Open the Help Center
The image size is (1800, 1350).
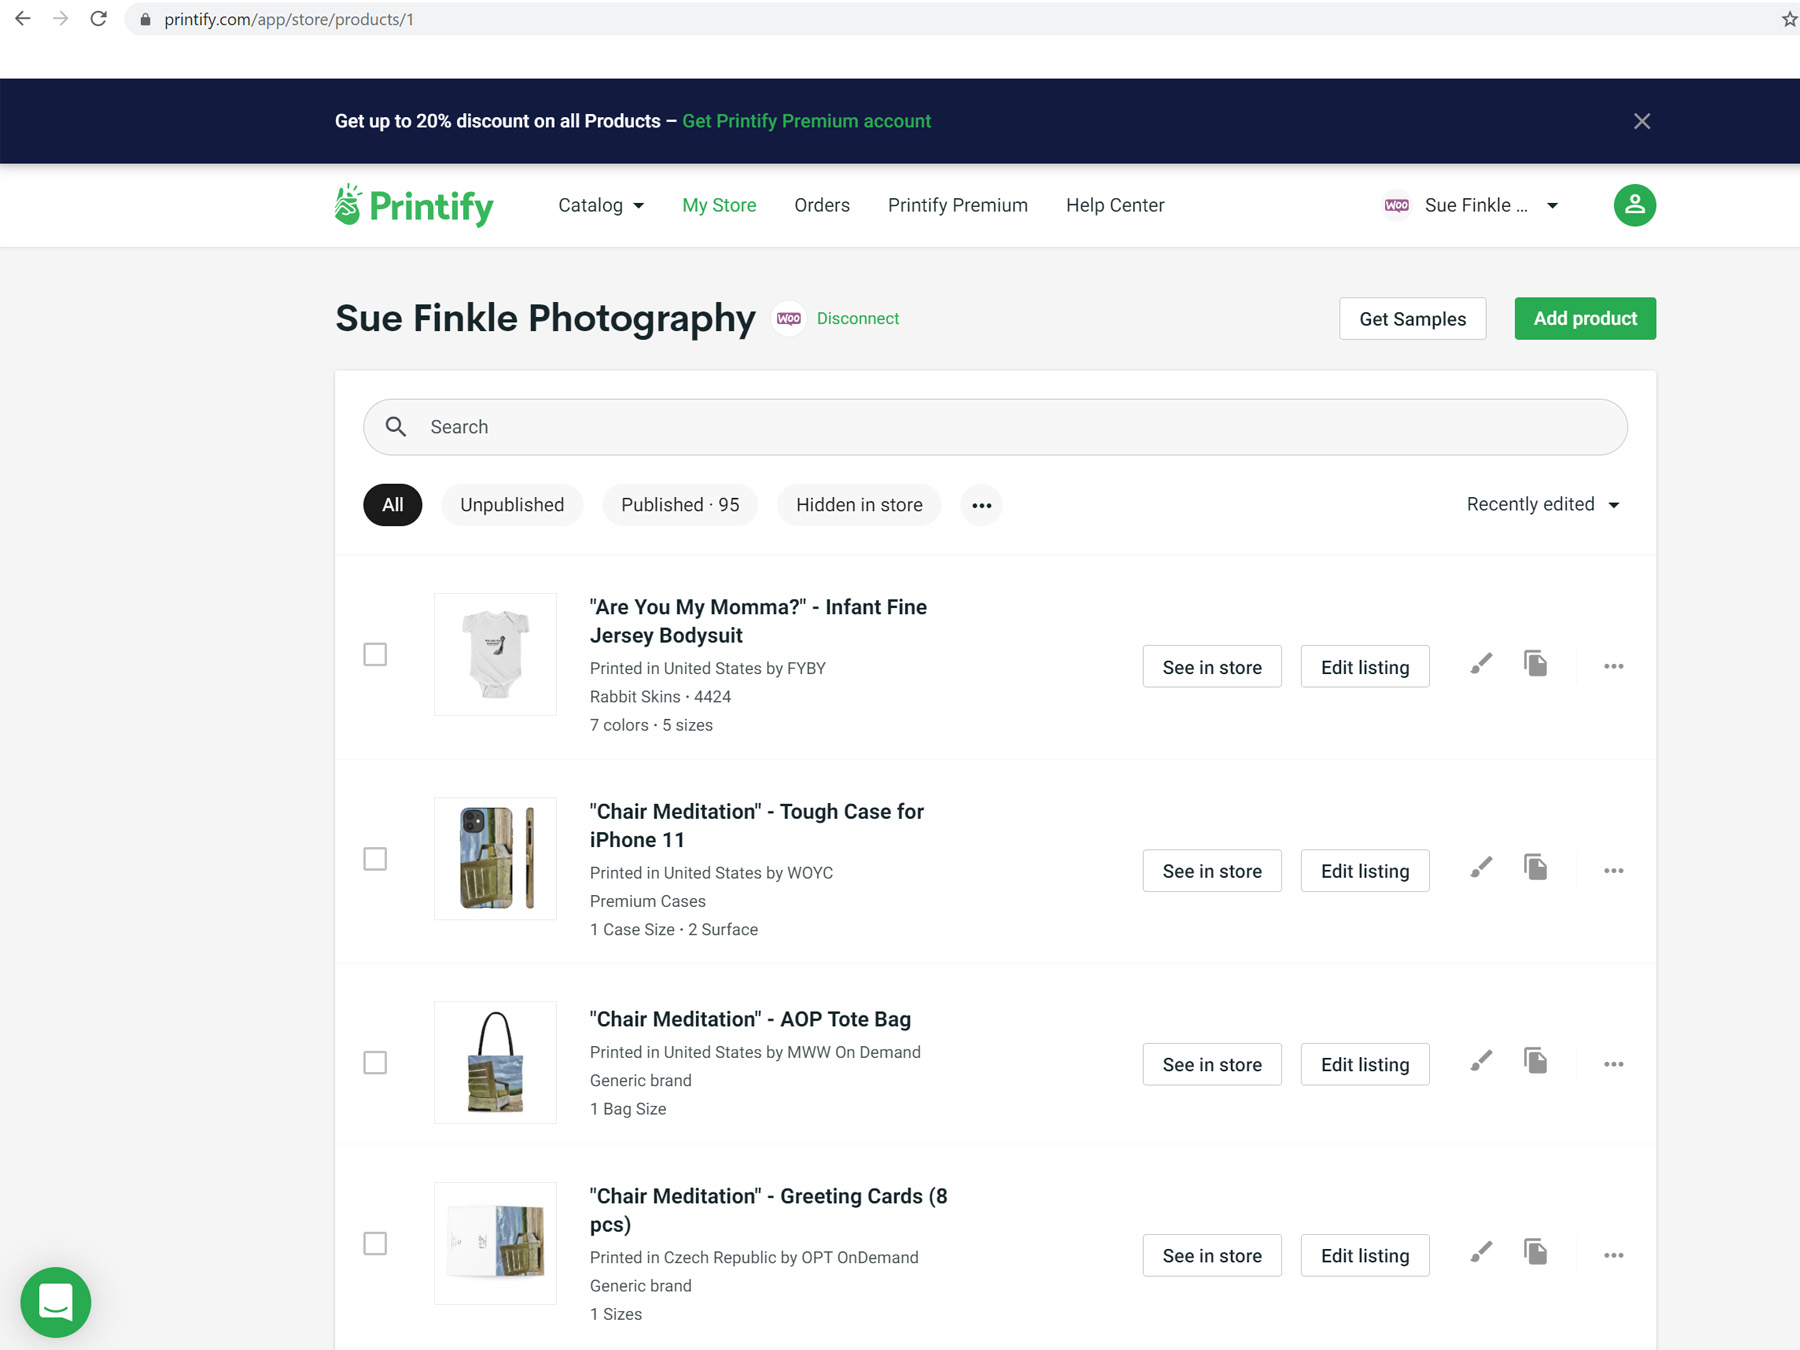(x=1115, y=205)
